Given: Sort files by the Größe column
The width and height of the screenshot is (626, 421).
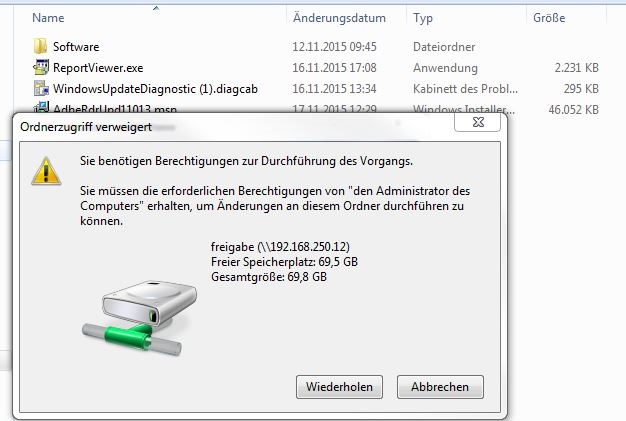Looking at the screenshot, I should pos(549,18).
